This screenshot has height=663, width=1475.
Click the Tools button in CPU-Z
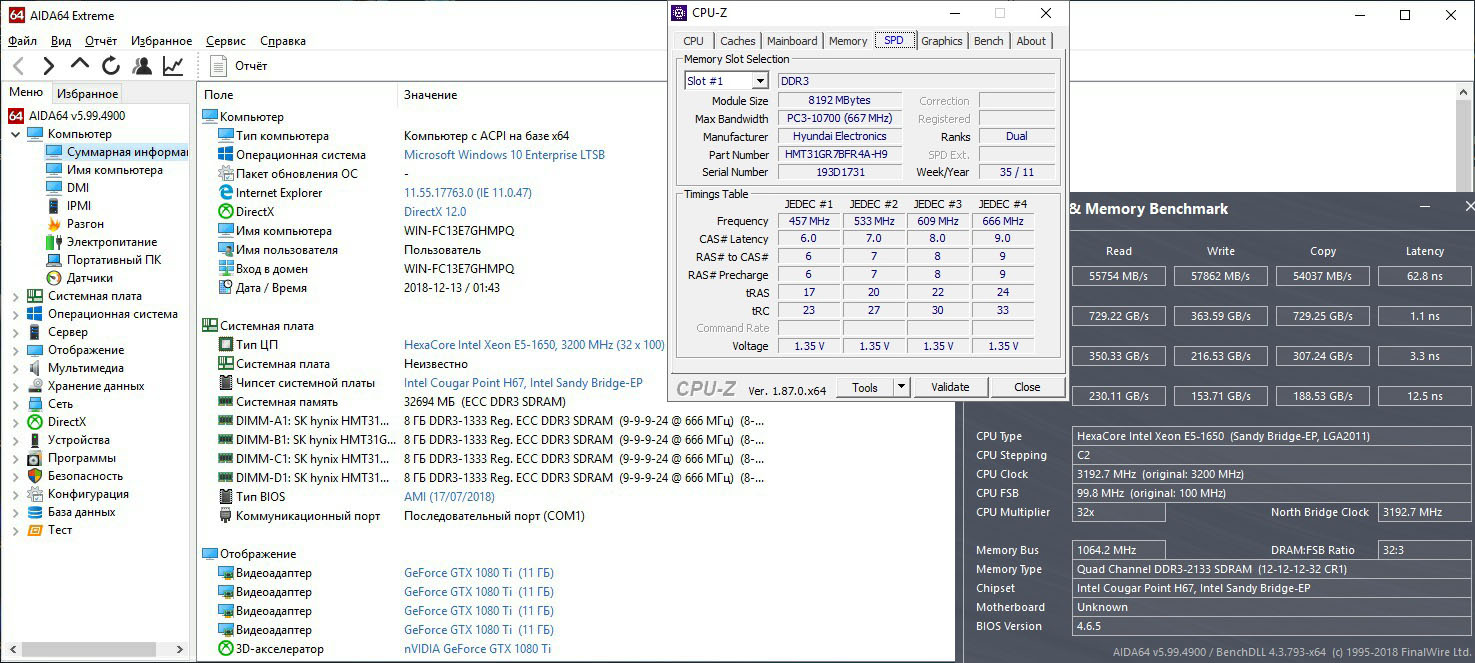(865, 387)
